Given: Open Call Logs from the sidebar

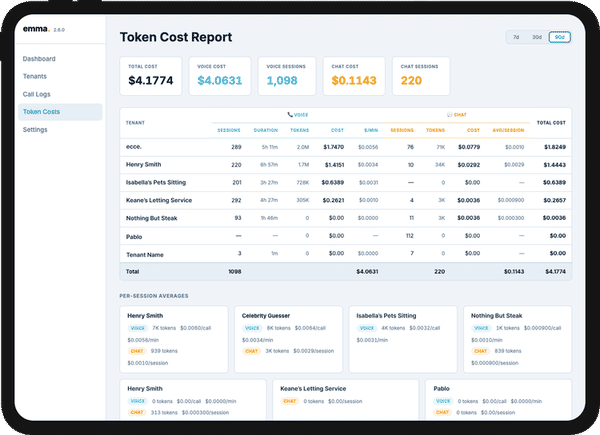Looking at the screenshot, I should coord(37,94).
